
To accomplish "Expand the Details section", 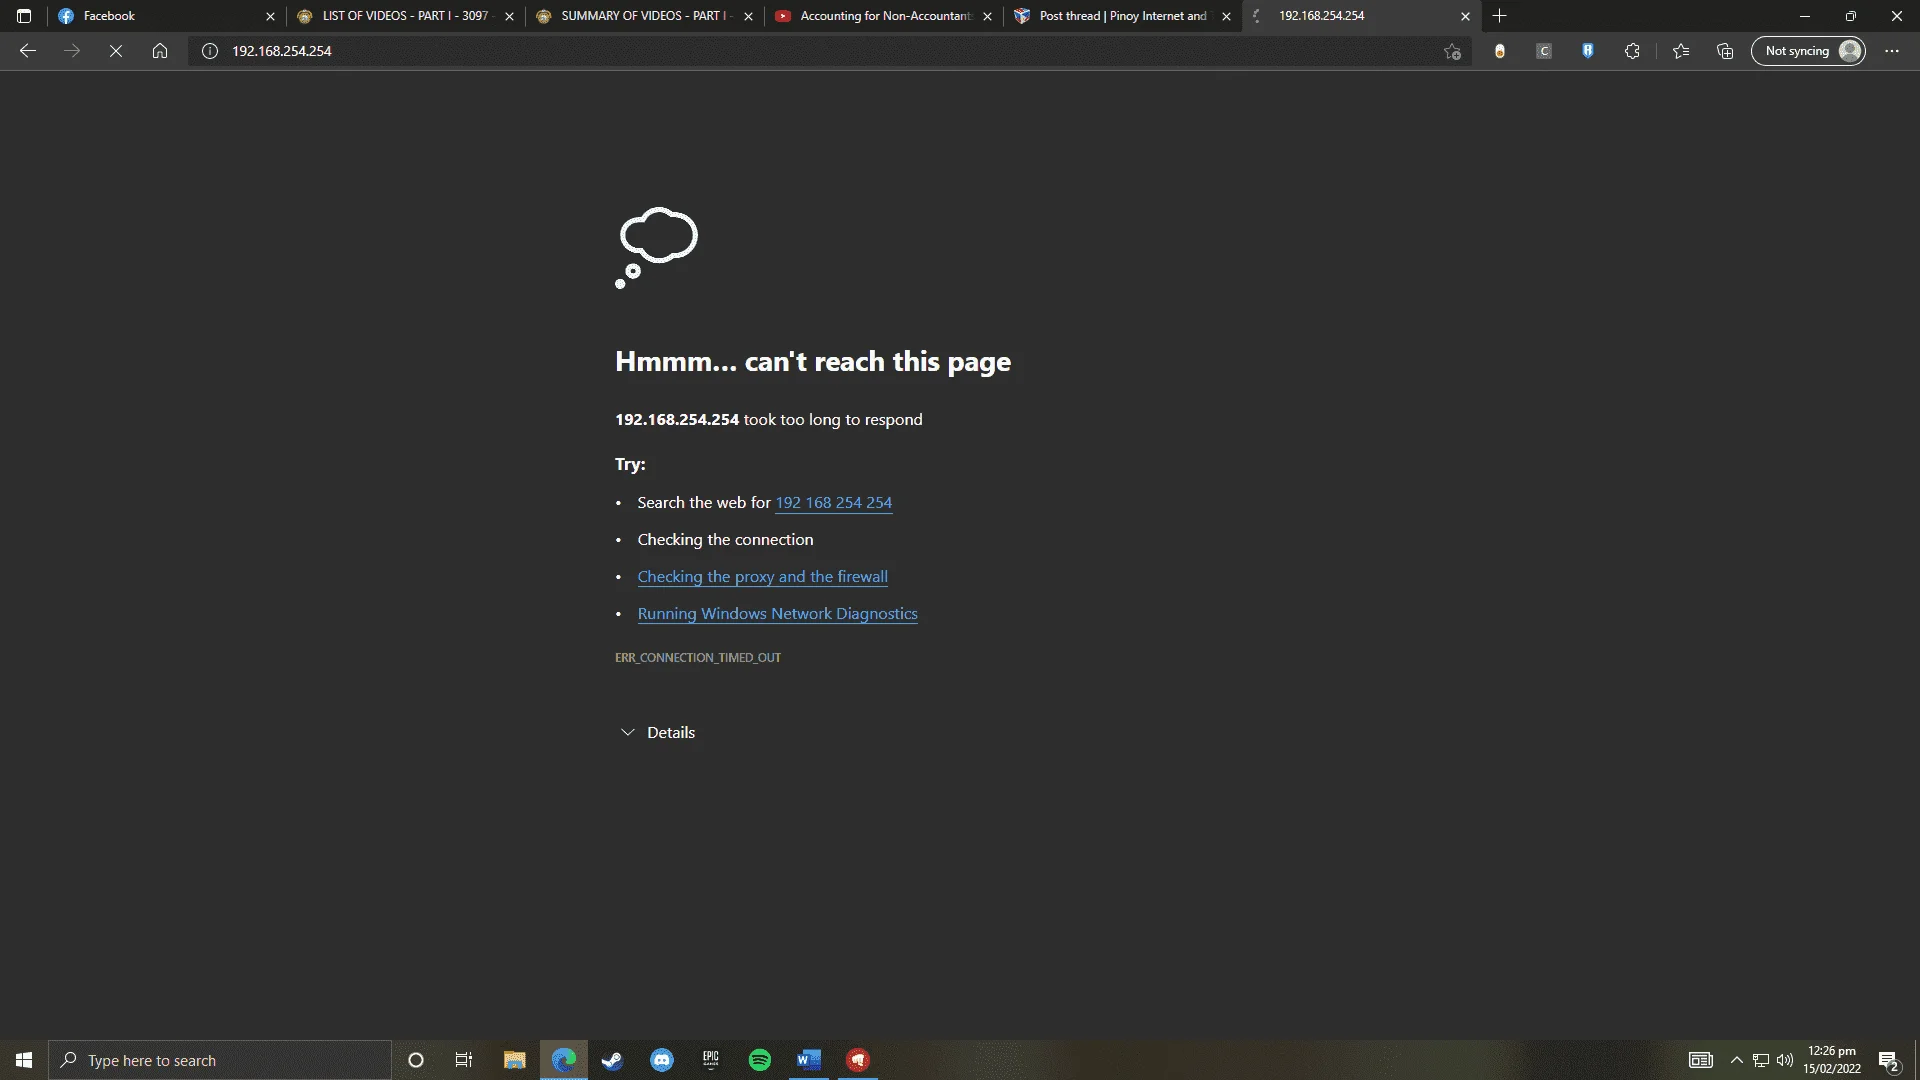I will click(657, 733).
